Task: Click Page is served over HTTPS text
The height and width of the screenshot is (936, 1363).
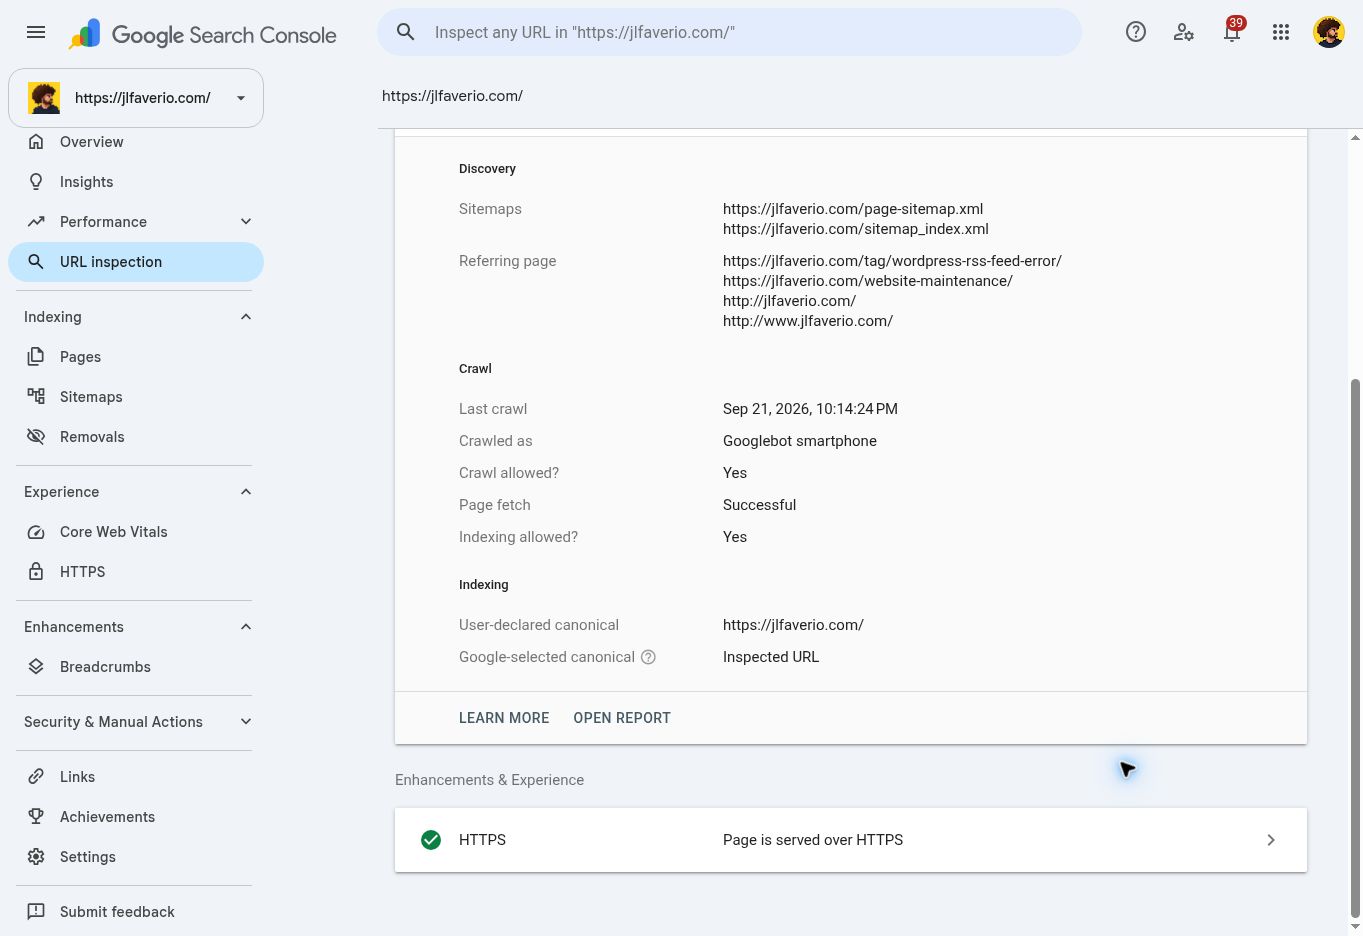Action: pos(813,840)
